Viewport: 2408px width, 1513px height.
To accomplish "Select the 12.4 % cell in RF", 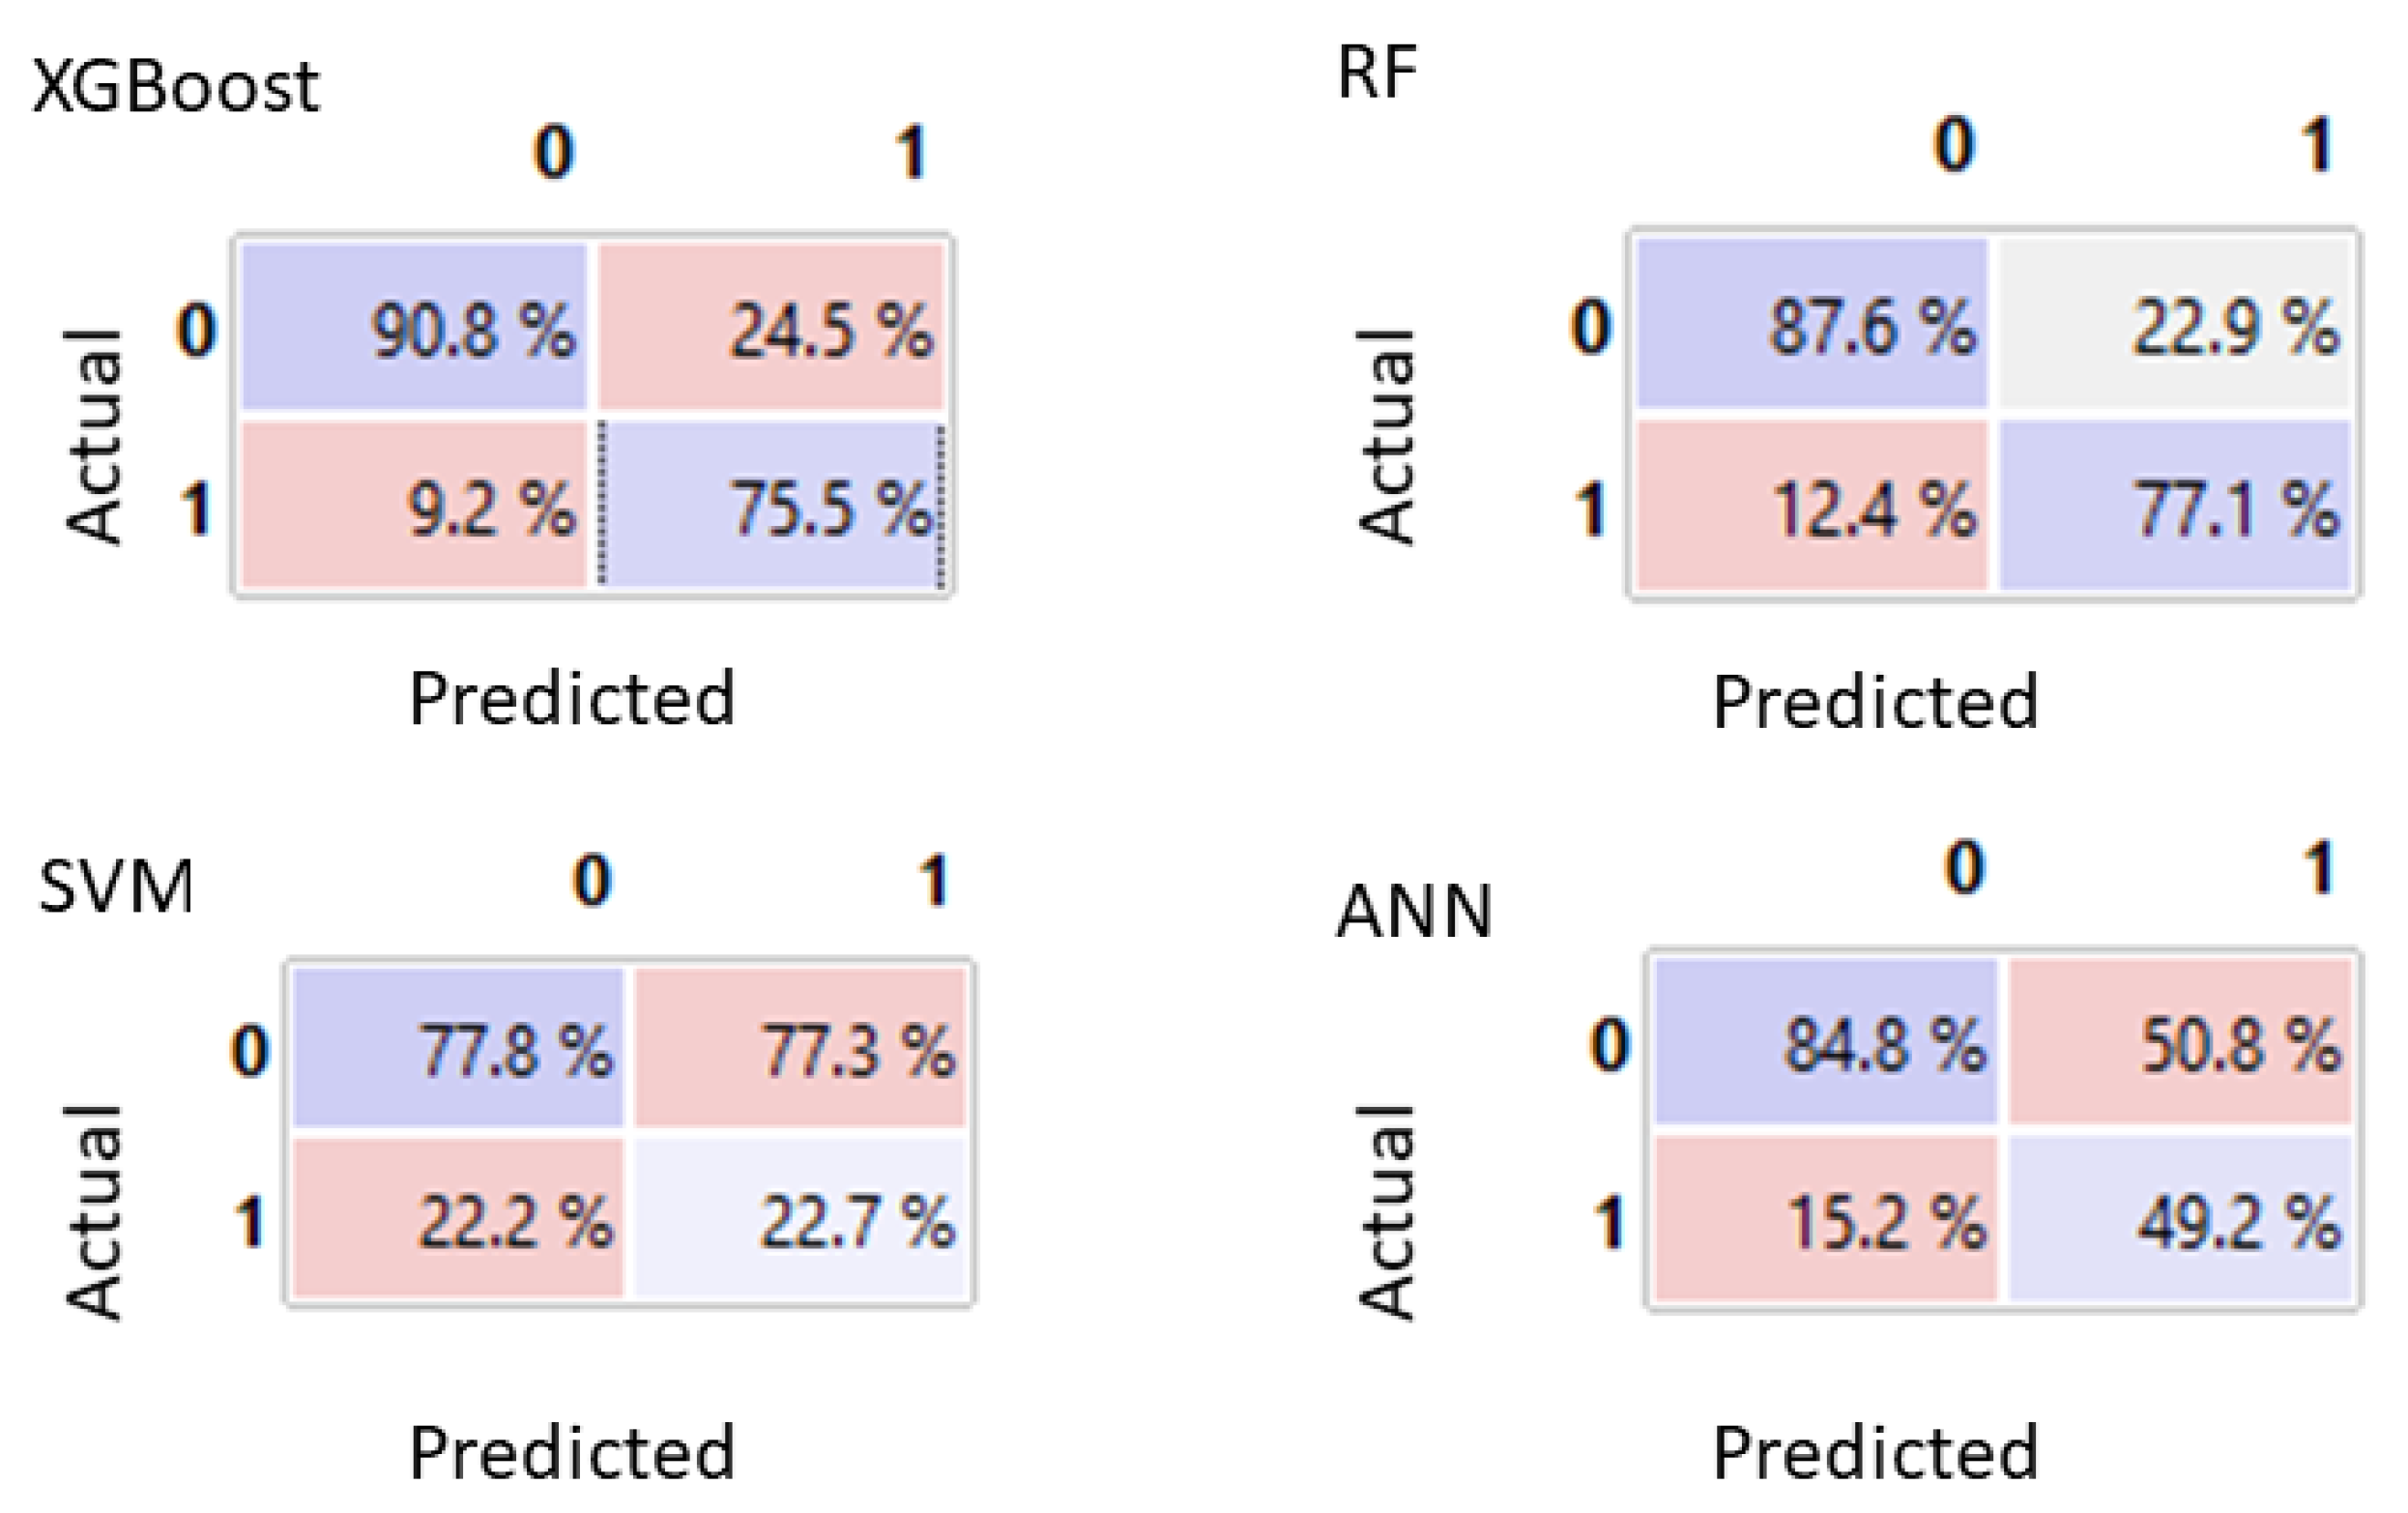I will pos(1811,506).
